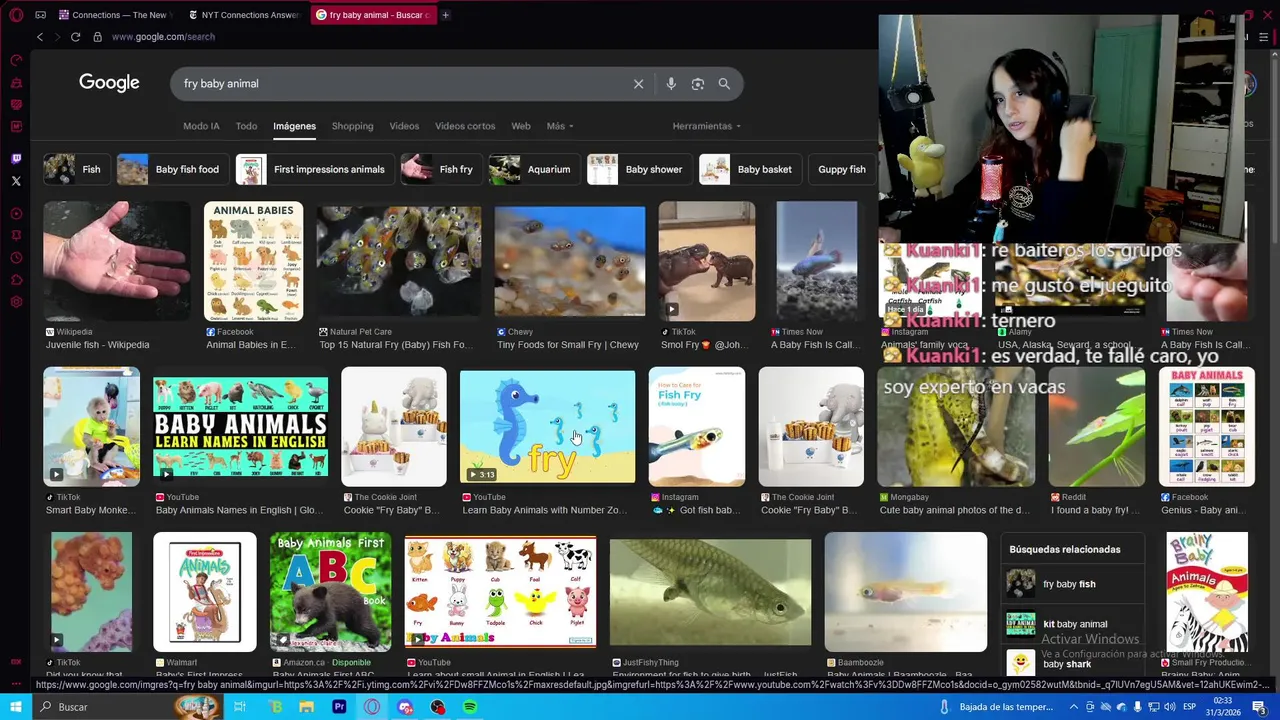Go back using the browser back arrow

(x=40, y=37)
